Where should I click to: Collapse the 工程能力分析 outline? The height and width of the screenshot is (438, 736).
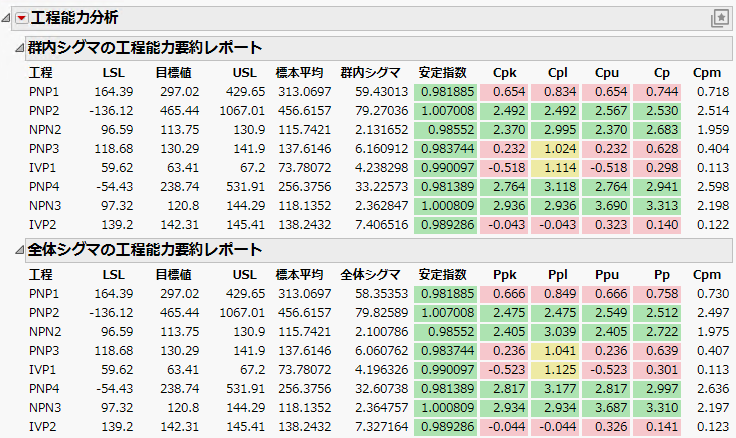pos(8,18)
